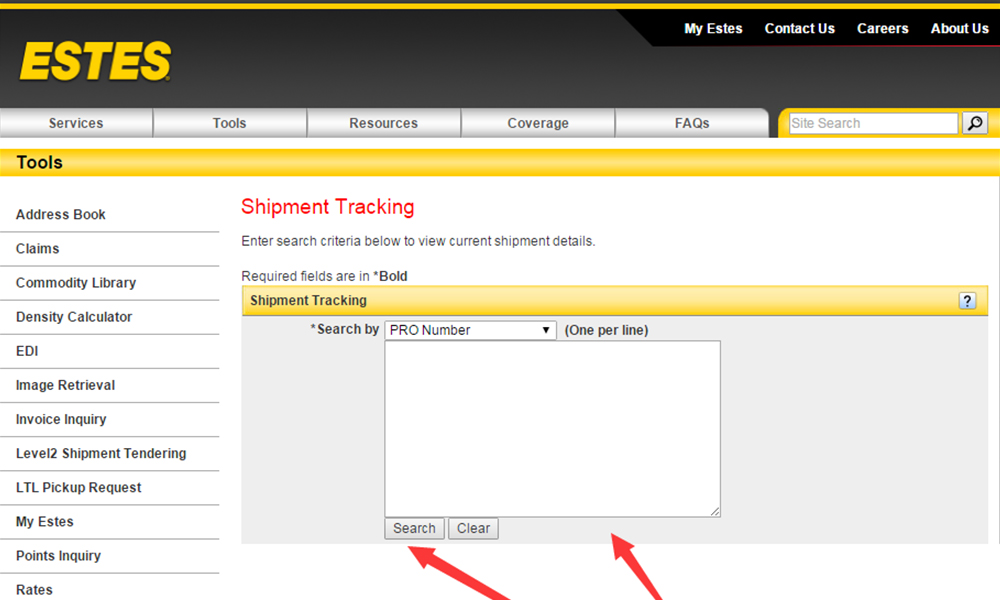This screenshot has height=600, width=1000.
Task: Click the text area resize grip corner
Action: tap(715, 511)
